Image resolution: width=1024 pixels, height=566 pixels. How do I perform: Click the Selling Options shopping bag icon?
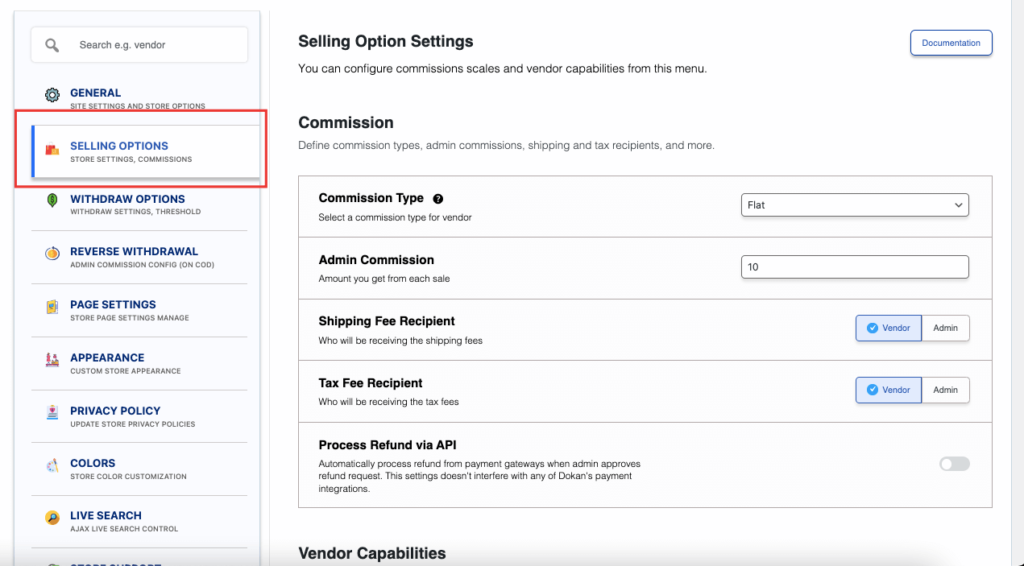tap(52, 149)
